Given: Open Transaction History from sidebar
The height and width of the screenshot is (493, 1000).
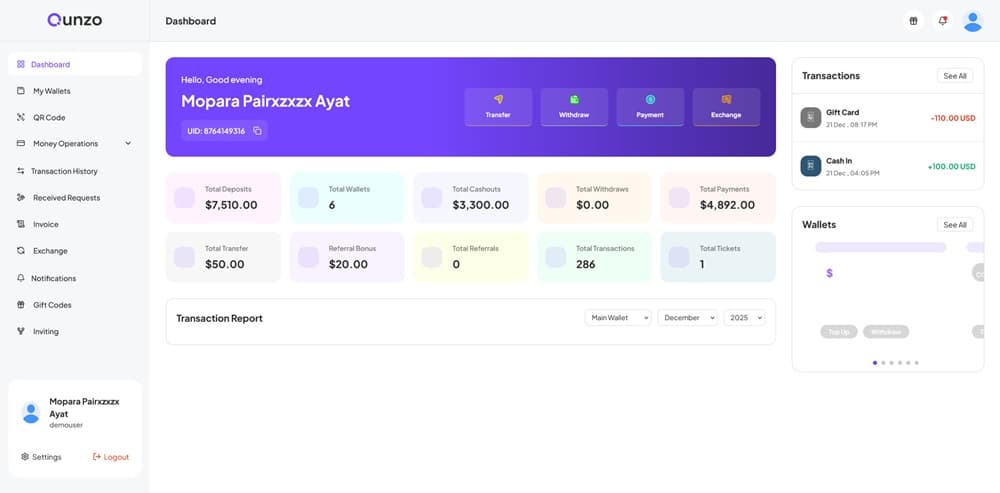Looking at the screenshot, I should 64,171.
